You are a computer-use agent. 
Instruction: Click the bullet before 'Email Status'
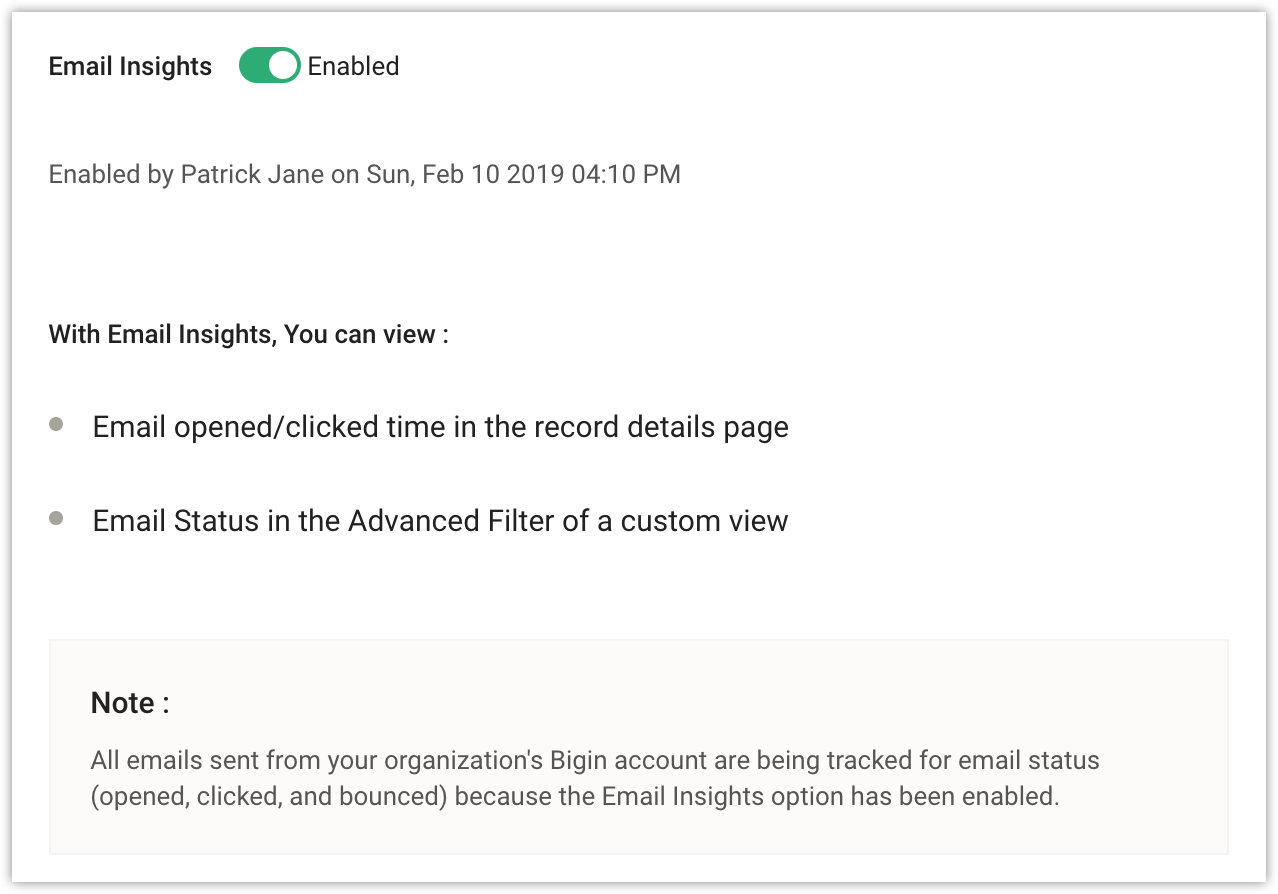(56, 519)
